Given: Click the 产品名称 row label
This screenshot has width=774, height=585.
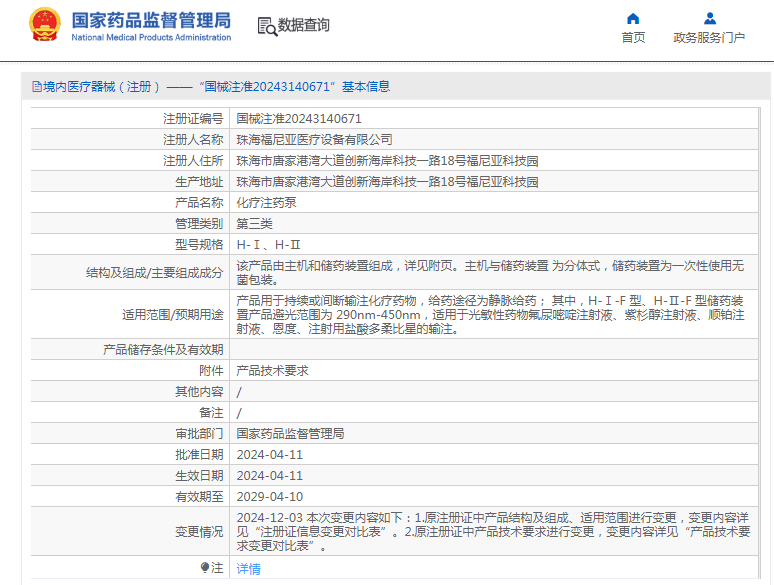Looking at the screenshot, I should point(199,203).
